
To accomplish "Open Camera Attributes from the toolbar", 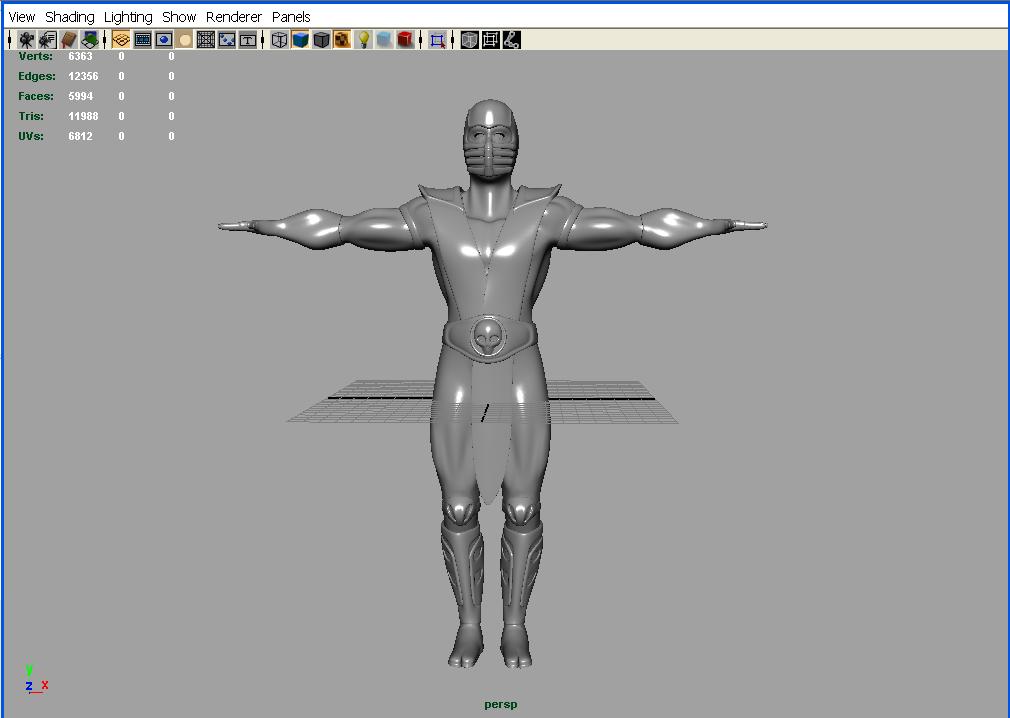I will [48, 40].
